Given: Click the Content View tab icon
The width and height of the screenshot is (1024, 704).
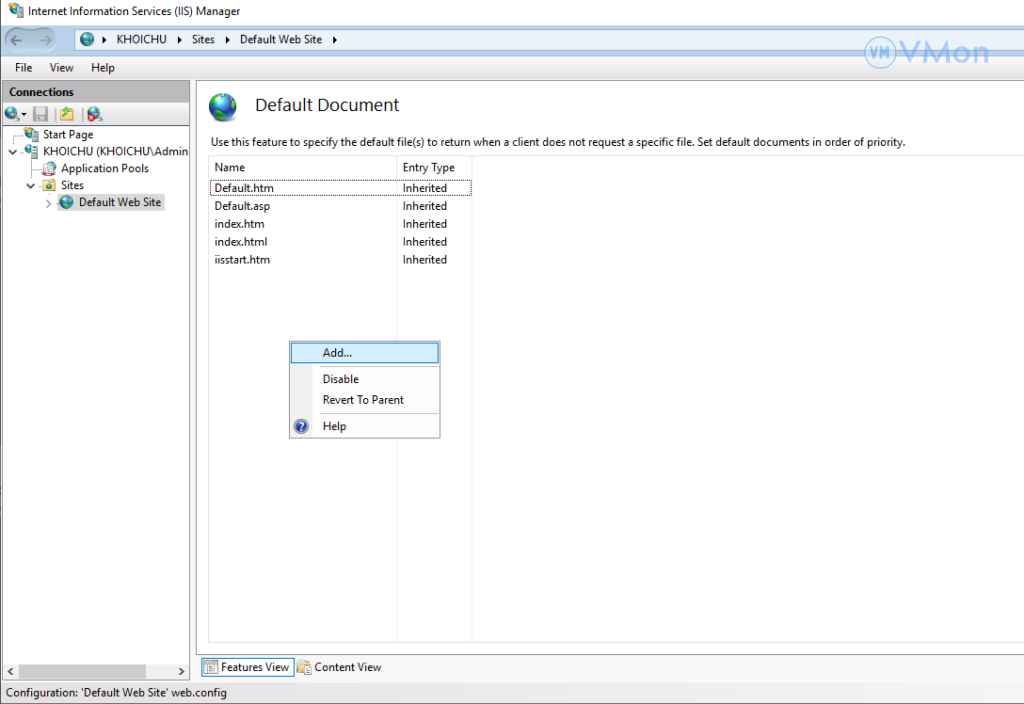Looking at the screenshot, I should click(x=304, y=667).
